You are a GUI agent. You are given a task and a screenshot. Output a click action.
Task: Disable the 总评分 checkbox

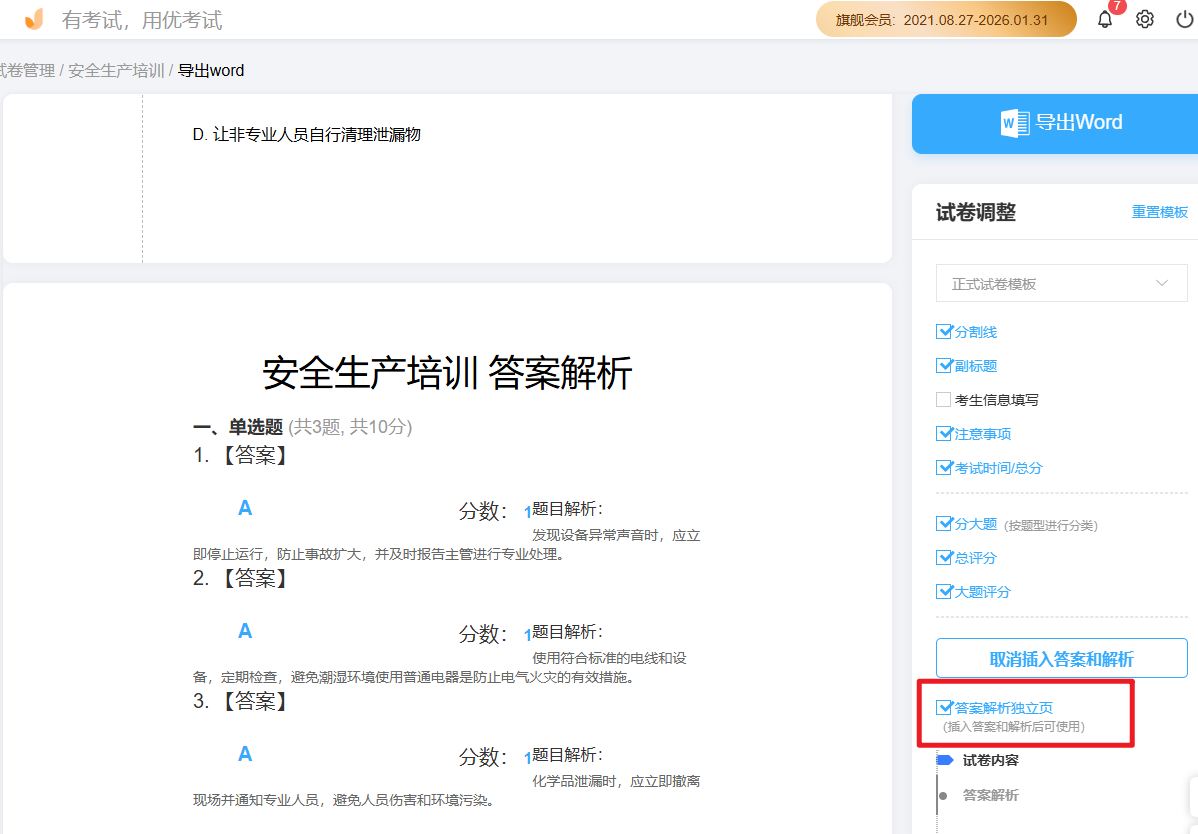pyautogui.click(x=942, y=557)
